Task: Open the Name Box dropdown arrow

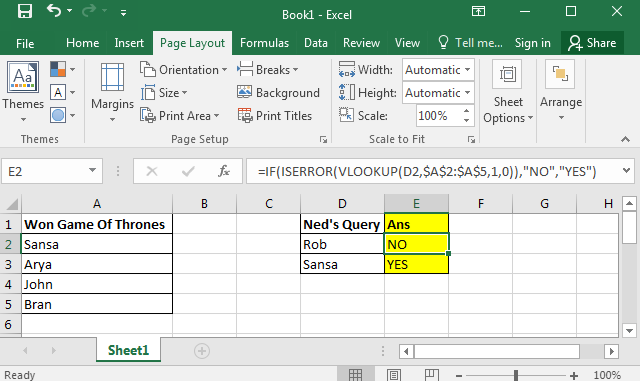Action: click(x=92, y=170)
